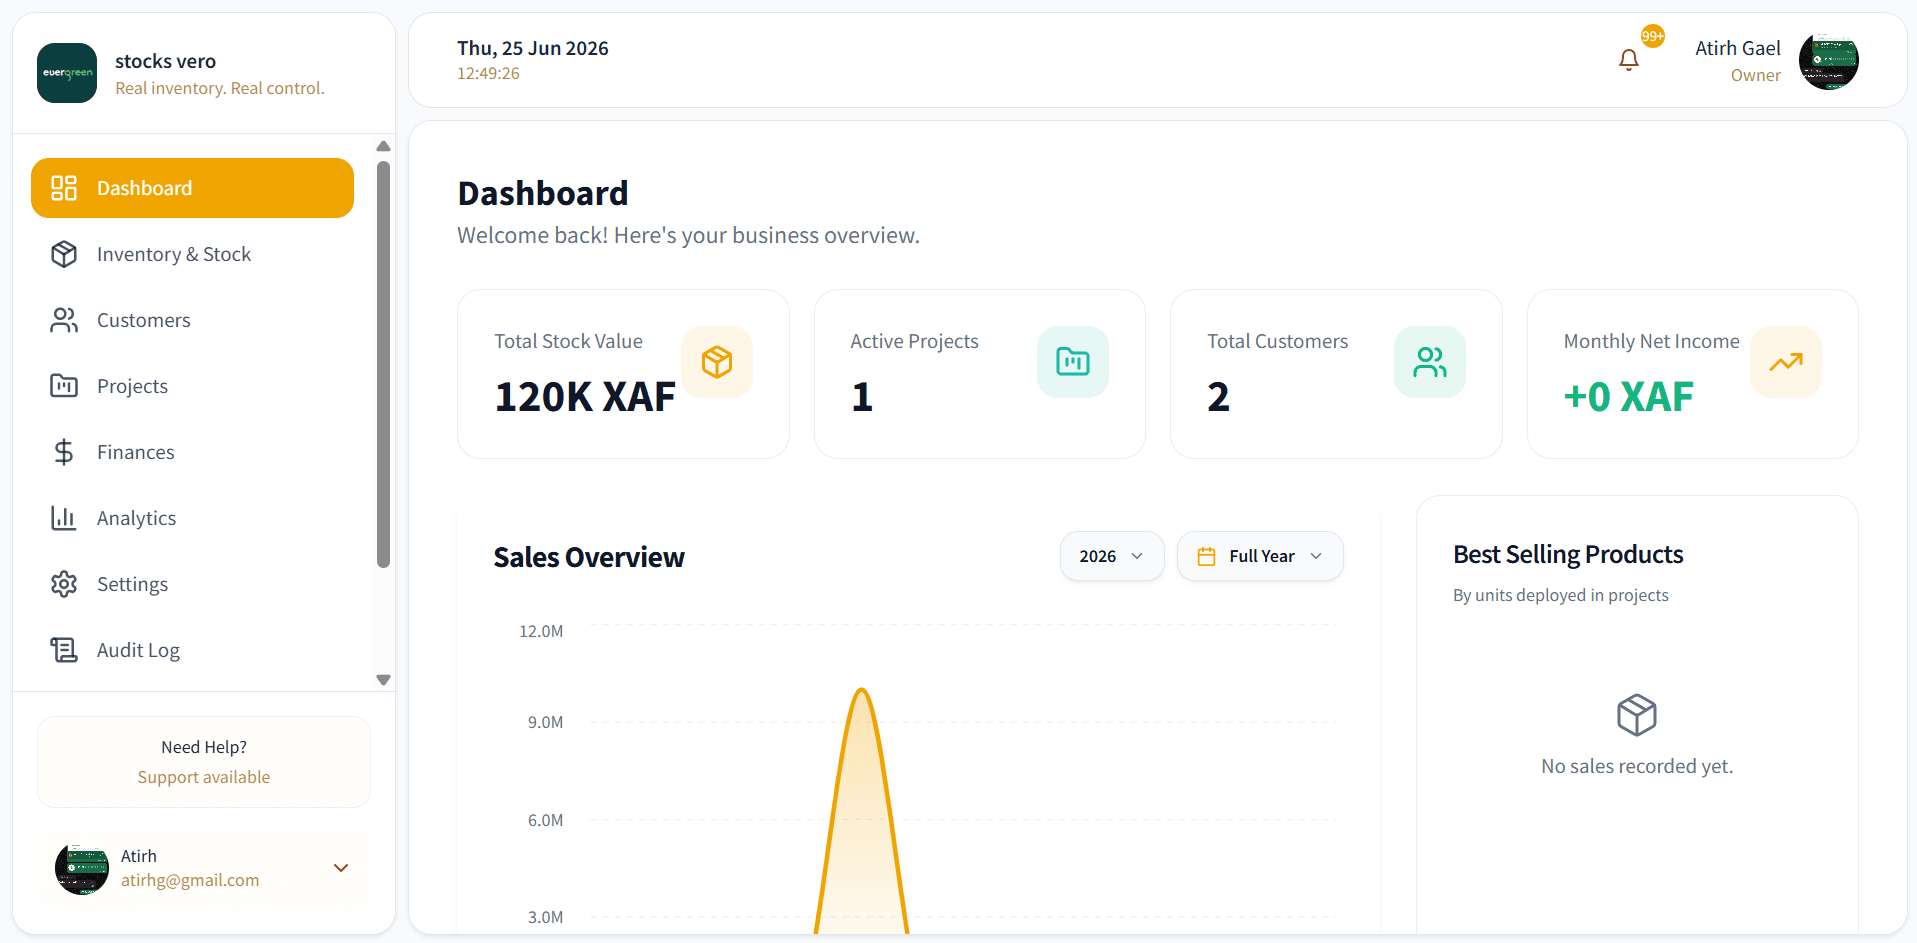
Task: Open the 2026 year dropdown
Action: pos(1112,556)
